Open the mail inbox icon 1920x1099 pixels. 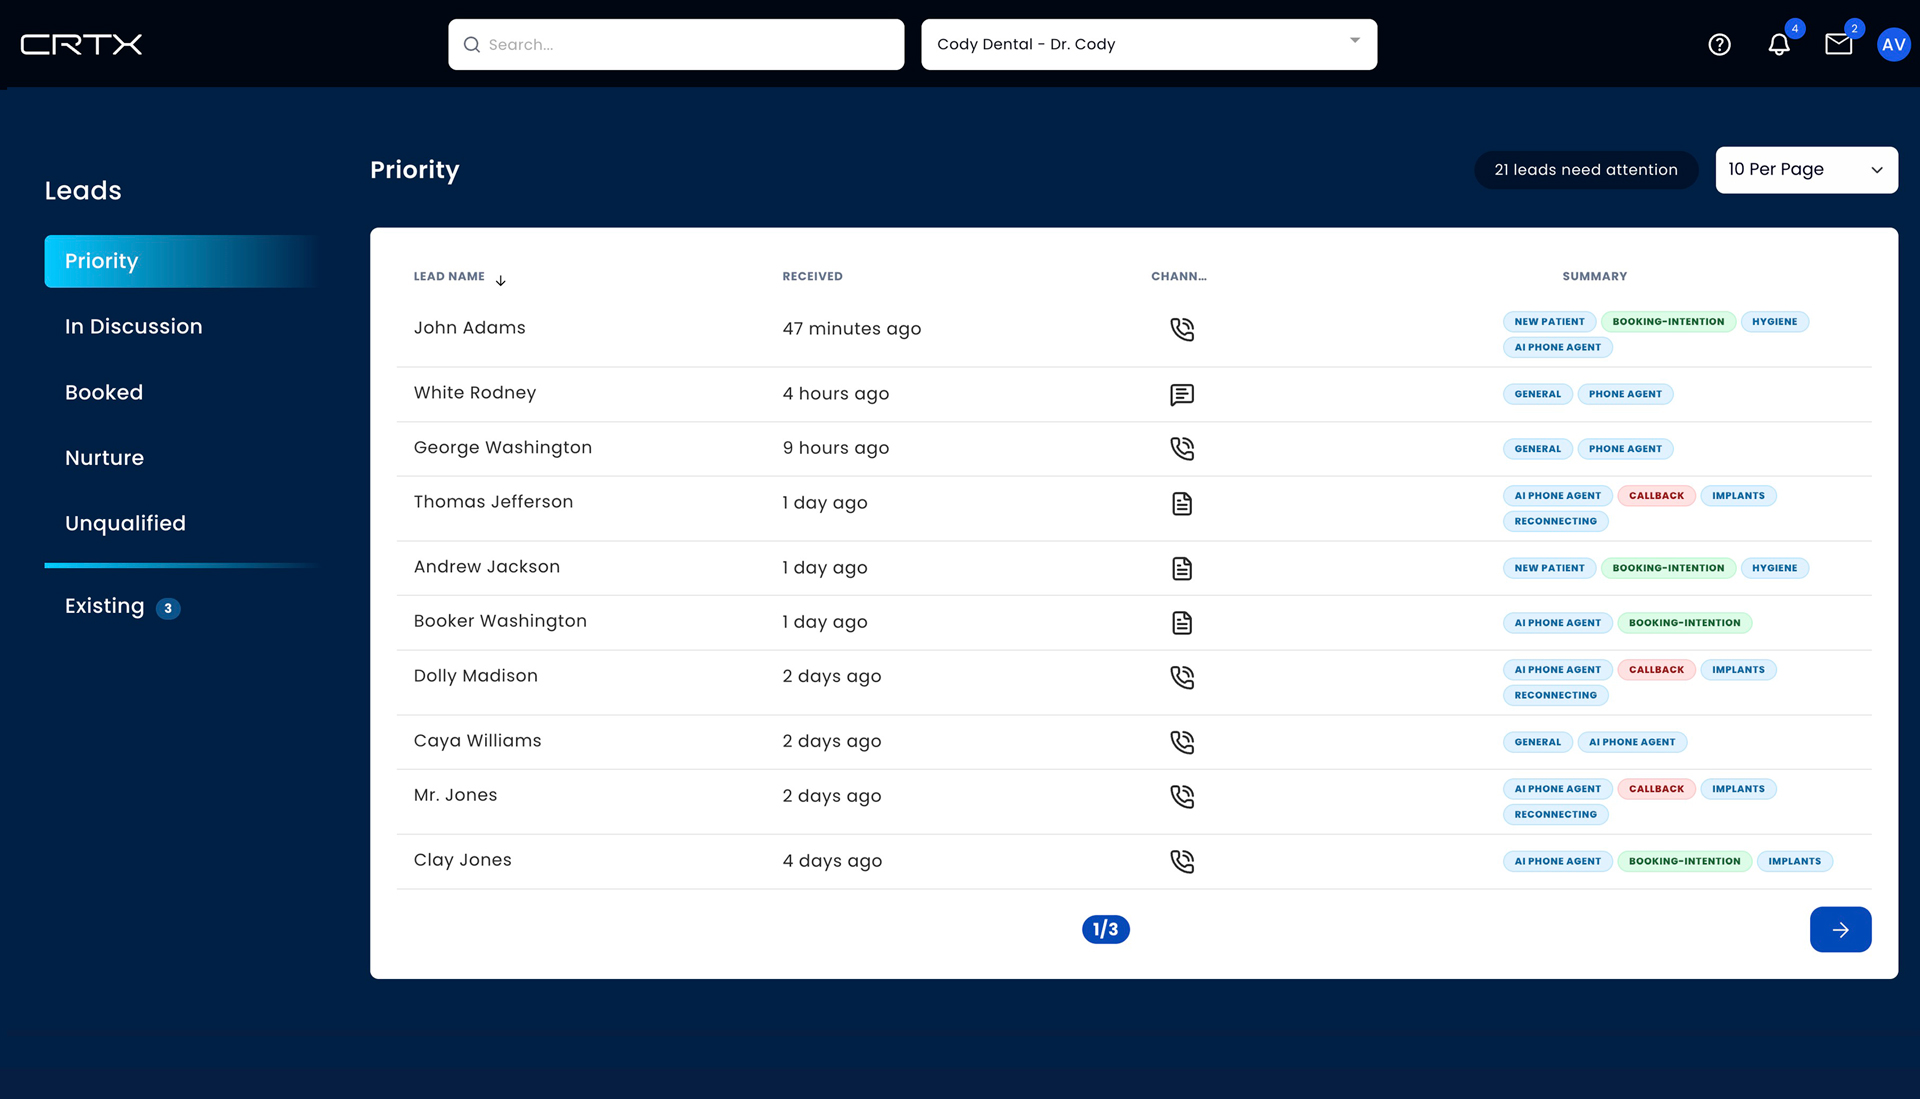tap(1838, 44)
